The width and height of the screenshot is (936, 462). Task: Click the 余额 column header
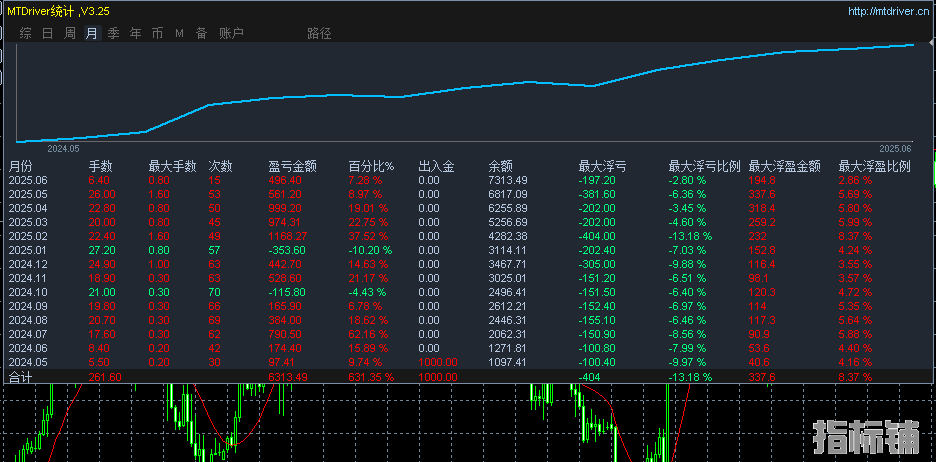point(500,167)
